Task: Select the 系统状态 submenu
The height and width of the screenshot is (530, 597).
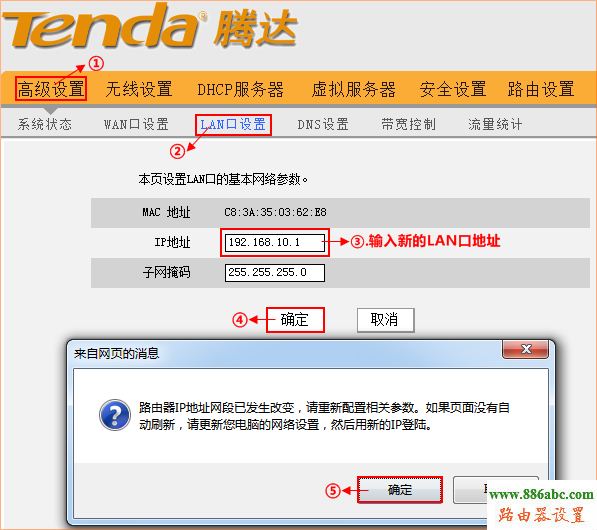Action: click(45, 124)
